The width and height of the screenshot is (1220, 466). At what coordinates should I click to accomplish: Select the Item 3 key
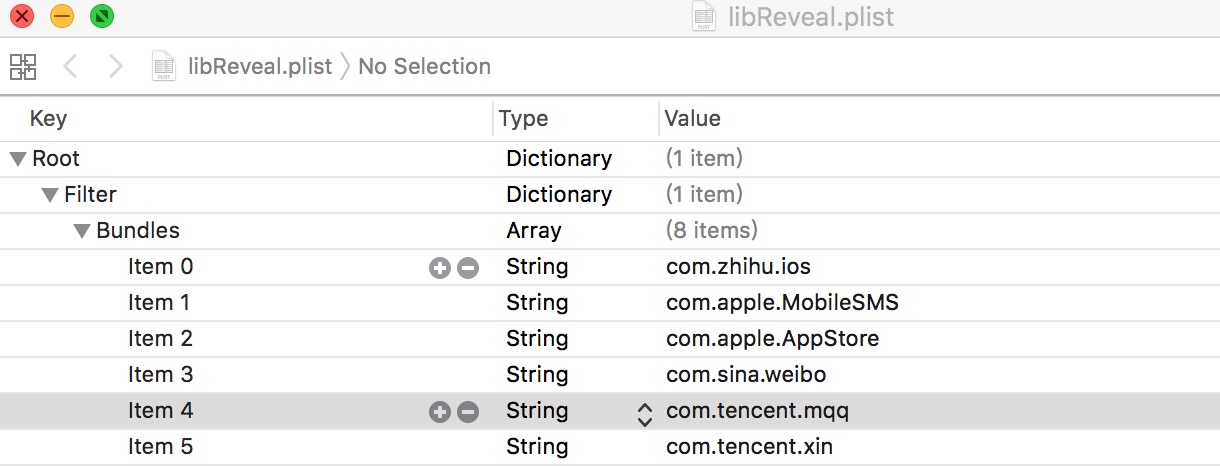(x=161, y=375)
